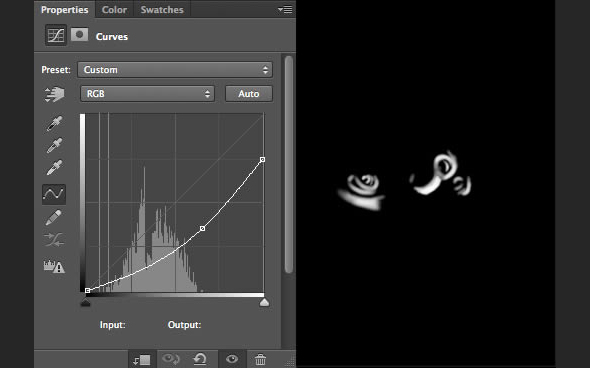Viewport: 590px width, 368px height.
Task: Pick the black point eyedropper
Action: [54, 124]
